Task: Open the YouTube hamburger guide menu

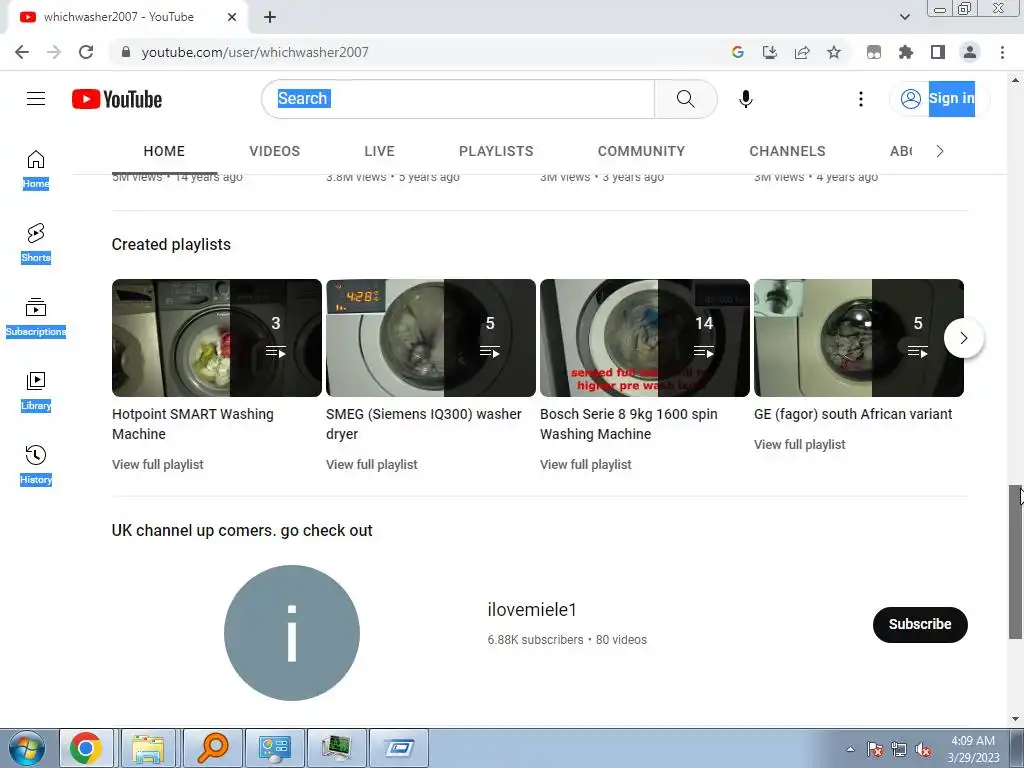Action: 36,99
